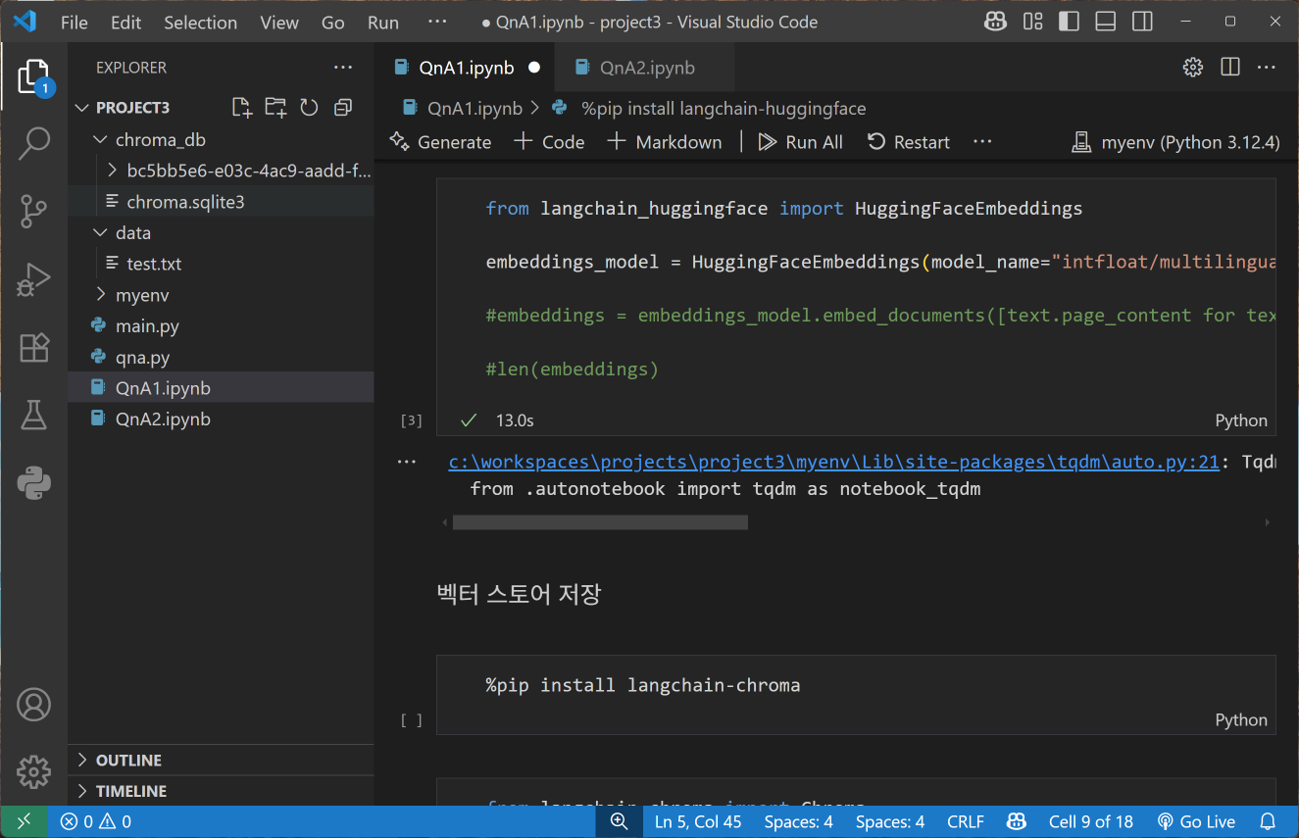
Task: Open the Manage gear in activity bar
Action: click(x=34, y=772)
